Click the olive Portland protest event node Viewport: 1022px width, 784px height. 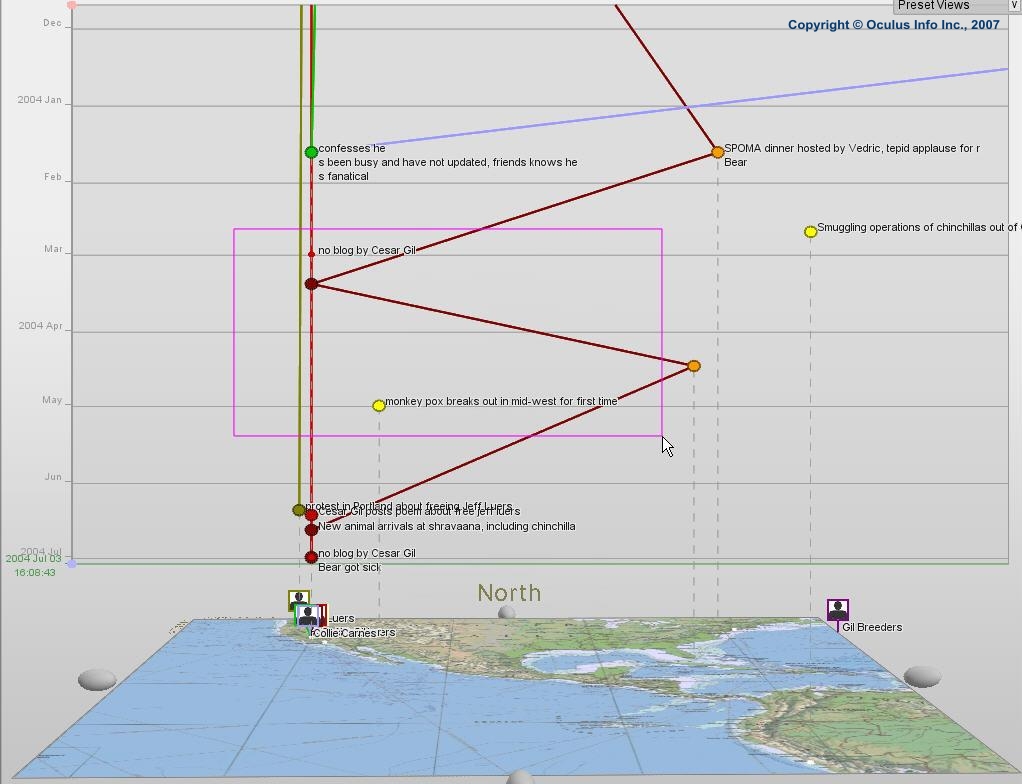click(x=298, y=510)
